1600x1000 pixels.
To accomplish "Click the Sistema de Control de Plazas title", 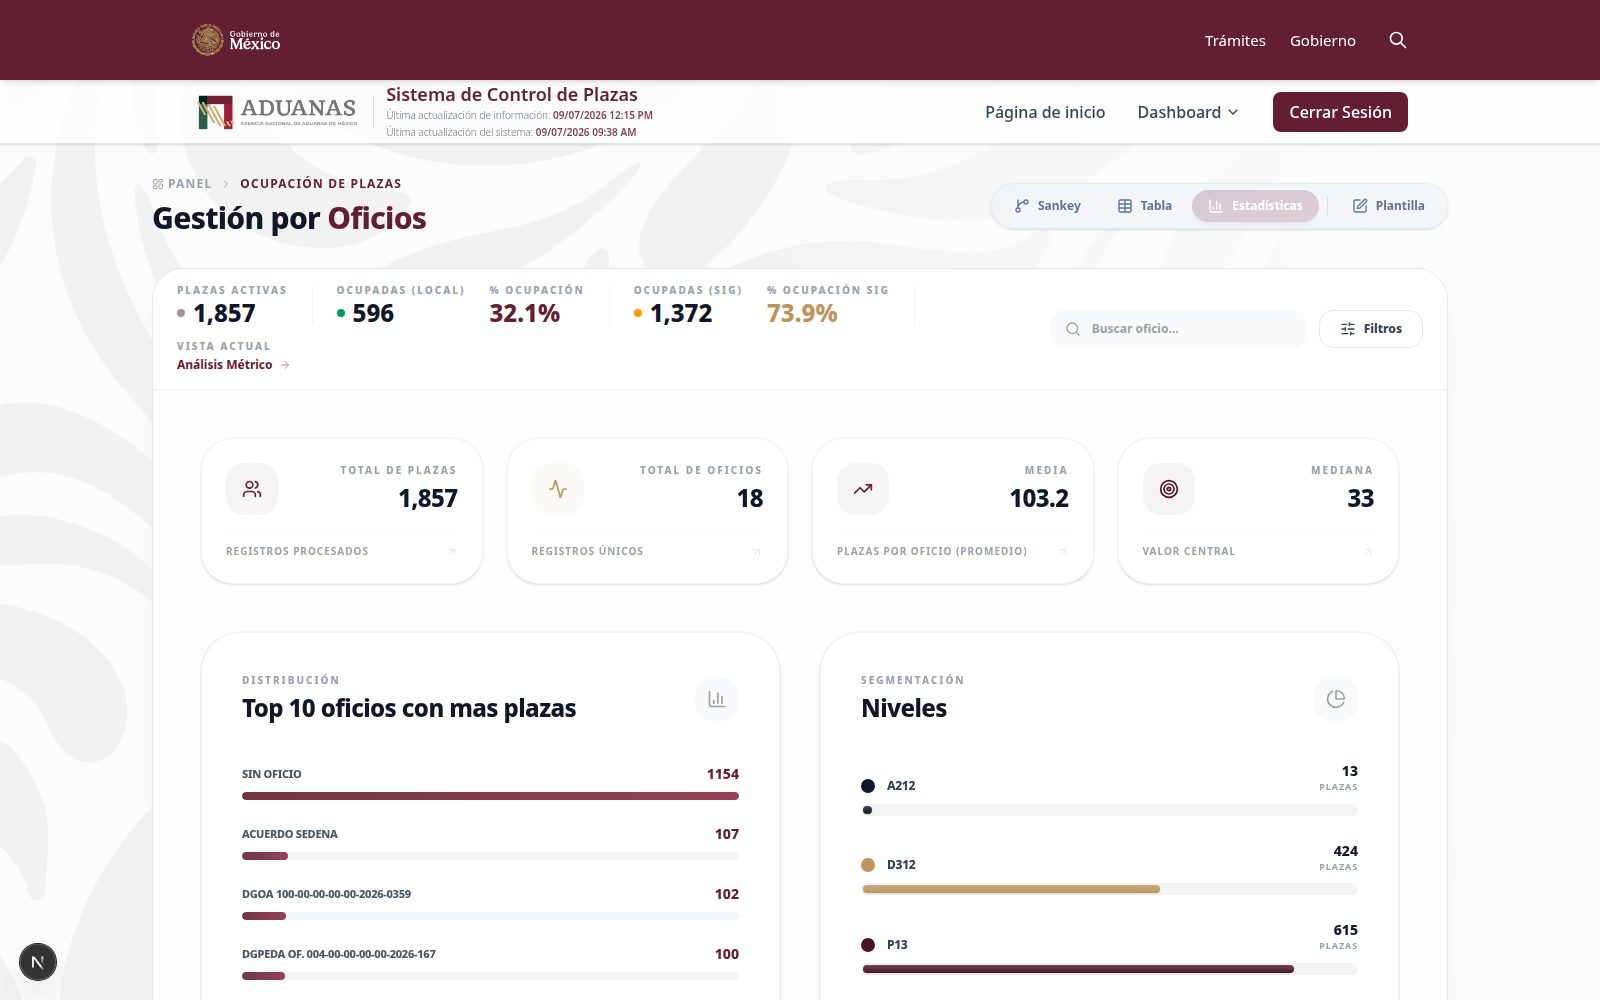I will 512,95.
